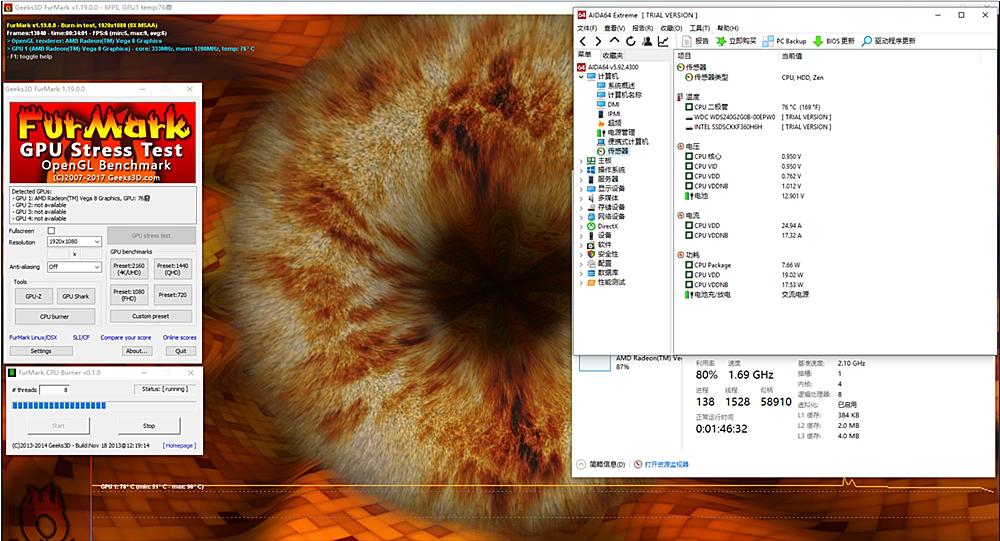This screenshot has height=541, width=1000.
Task: Click Preset:720 benchmark button
Action: pyautogui.click(x=173, y=295)
